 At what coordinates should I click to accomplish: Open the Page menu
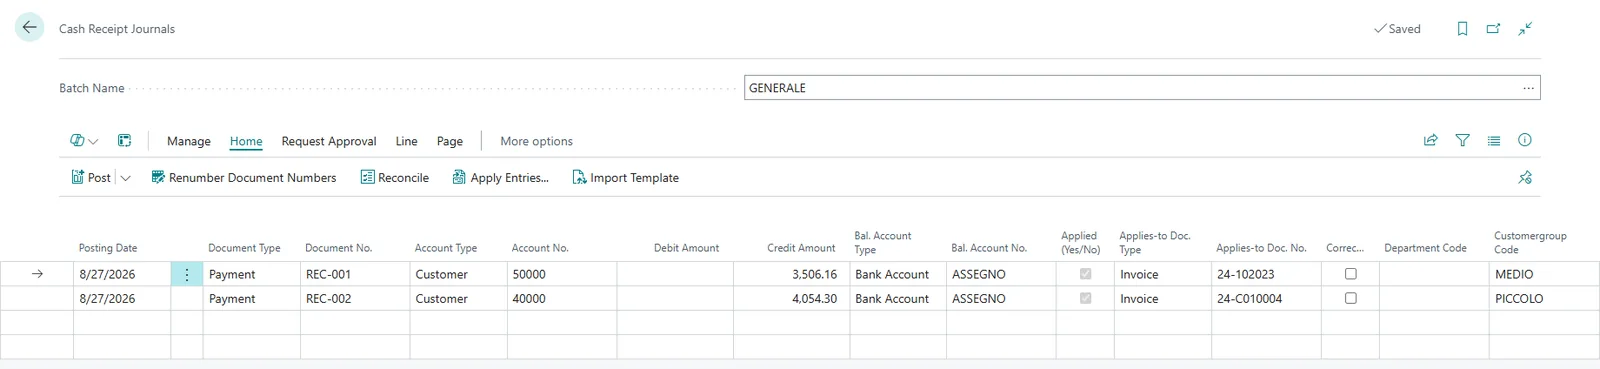450,141
